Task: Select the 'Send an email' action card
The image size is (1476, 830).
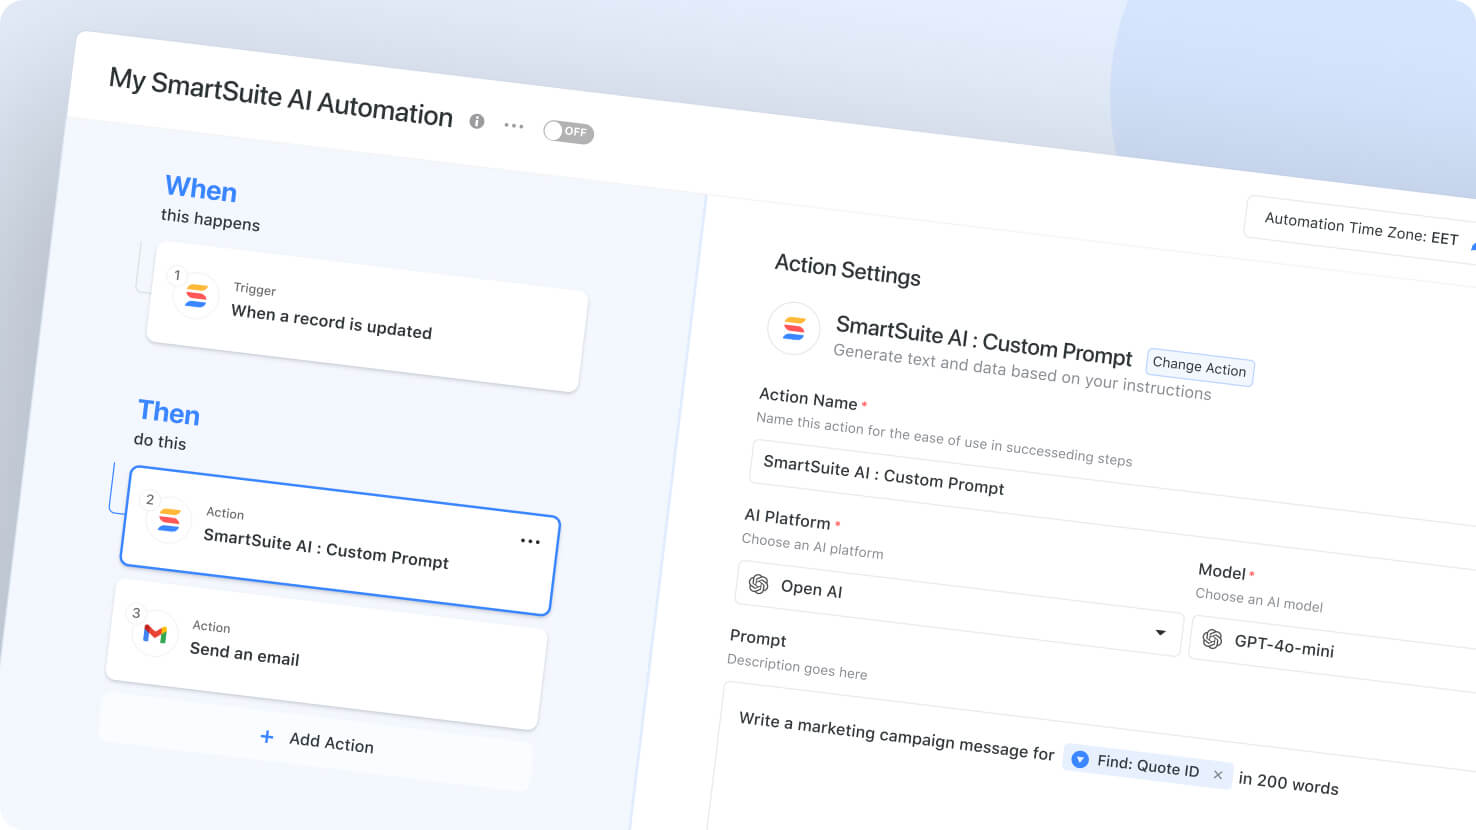Action: 326,654
